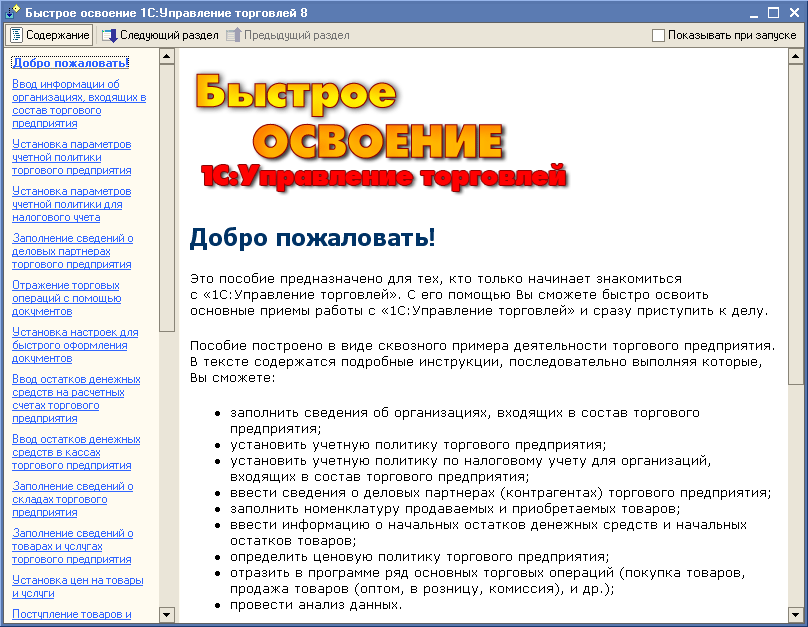Image resolution: width=808 pixels, height=627 pixels.
Task: Open учетной политики для налогового учета link
Action: (x=72, y=204)
